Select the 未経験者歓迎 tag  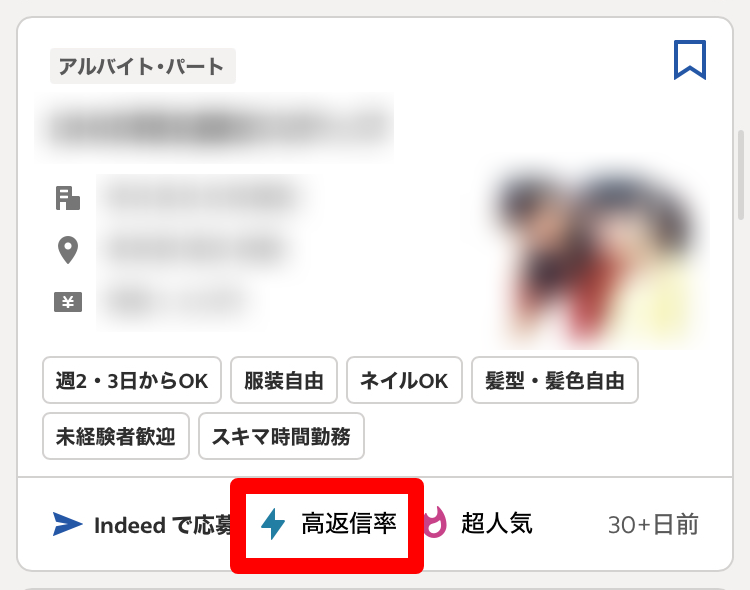point(116,436)
